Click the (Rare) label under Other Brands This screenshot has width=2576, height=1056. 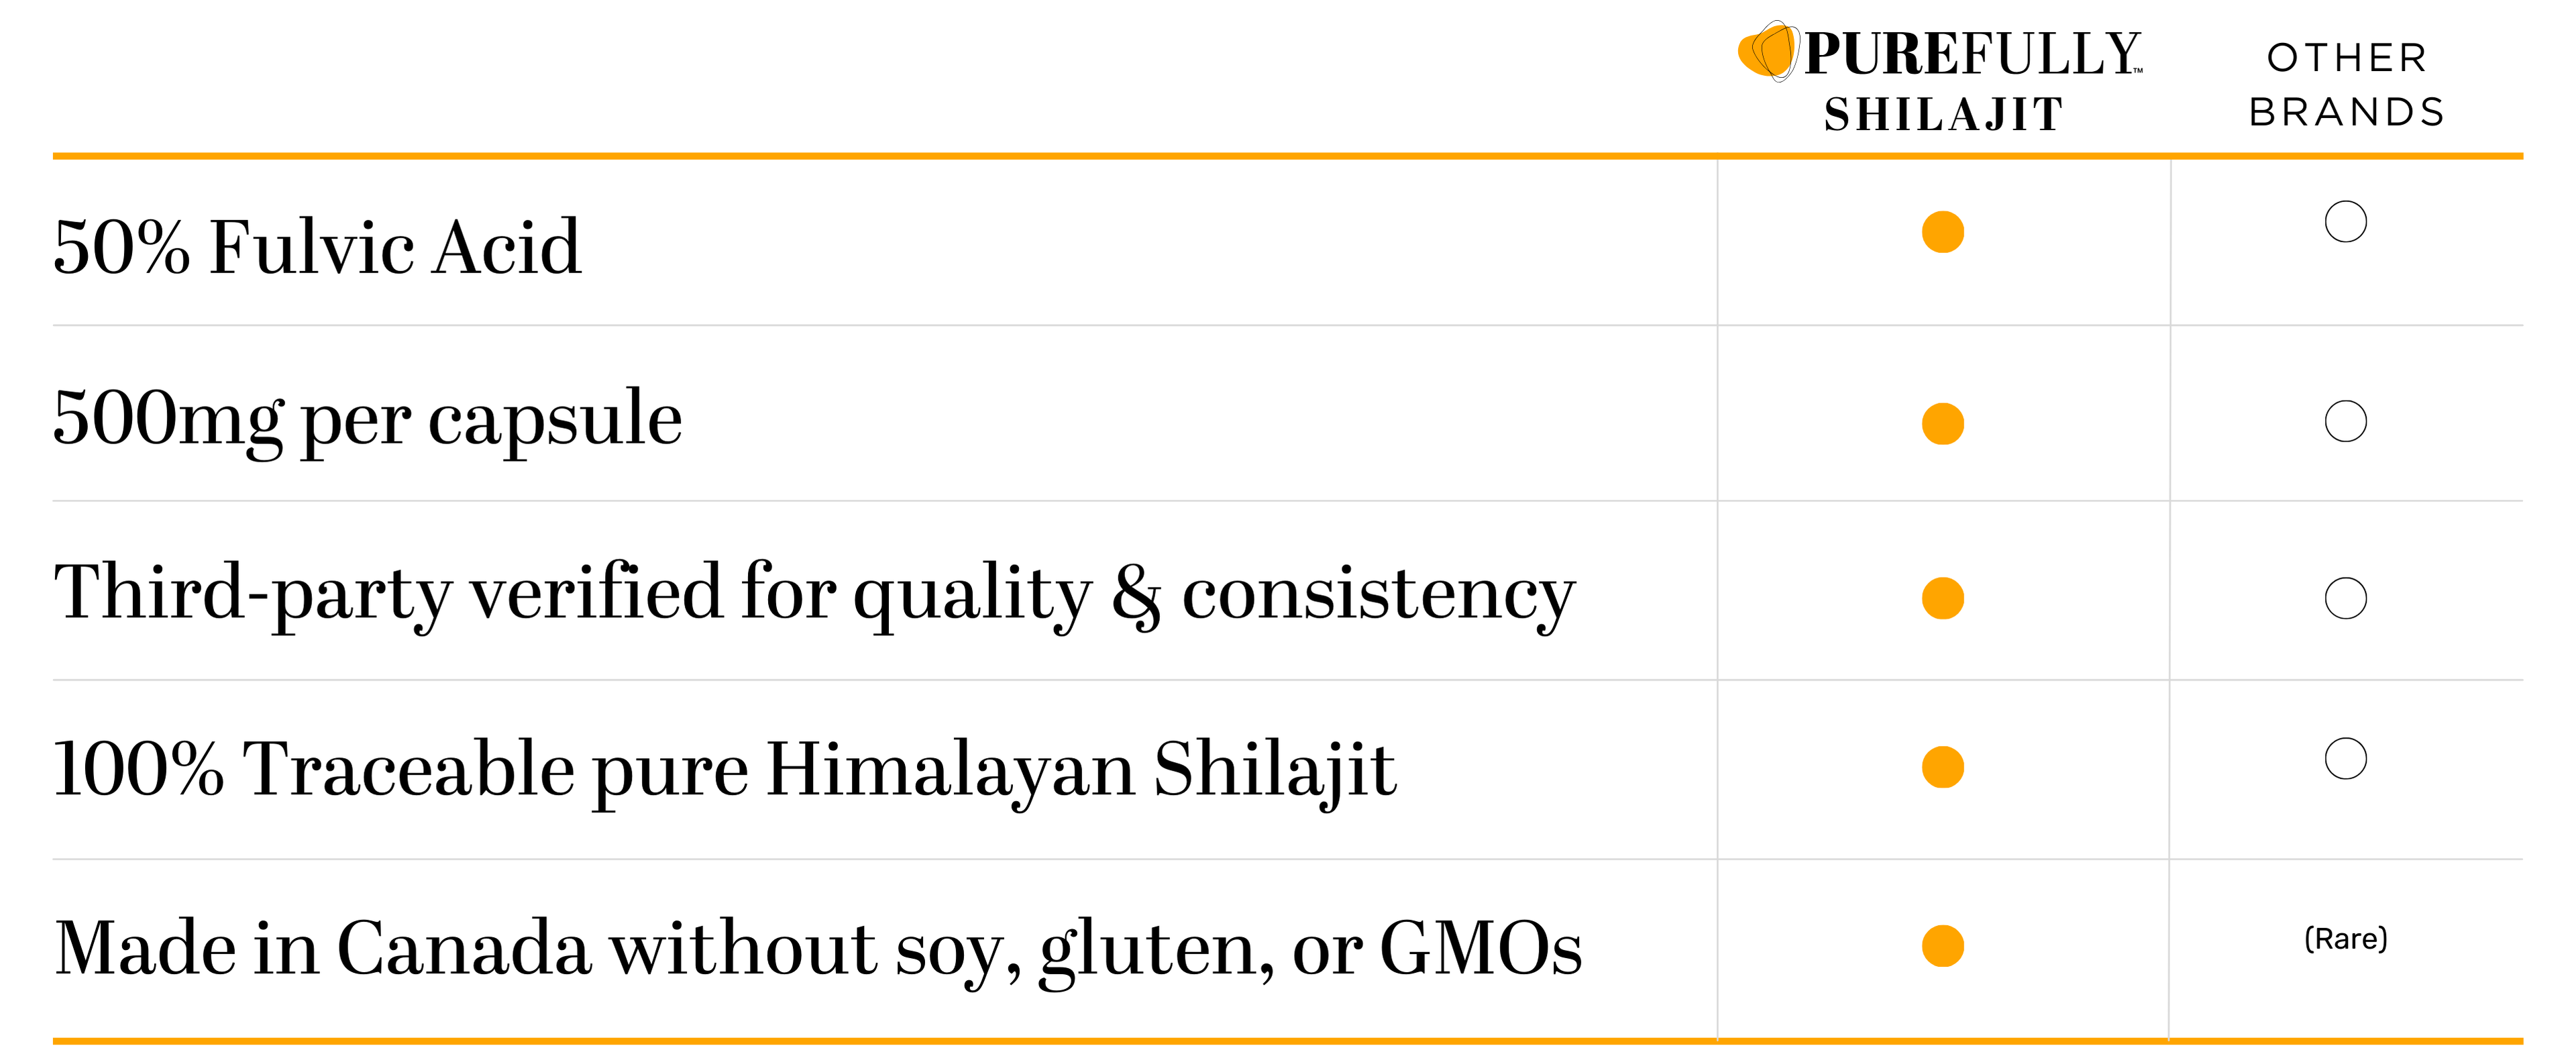click(2345, 939)
